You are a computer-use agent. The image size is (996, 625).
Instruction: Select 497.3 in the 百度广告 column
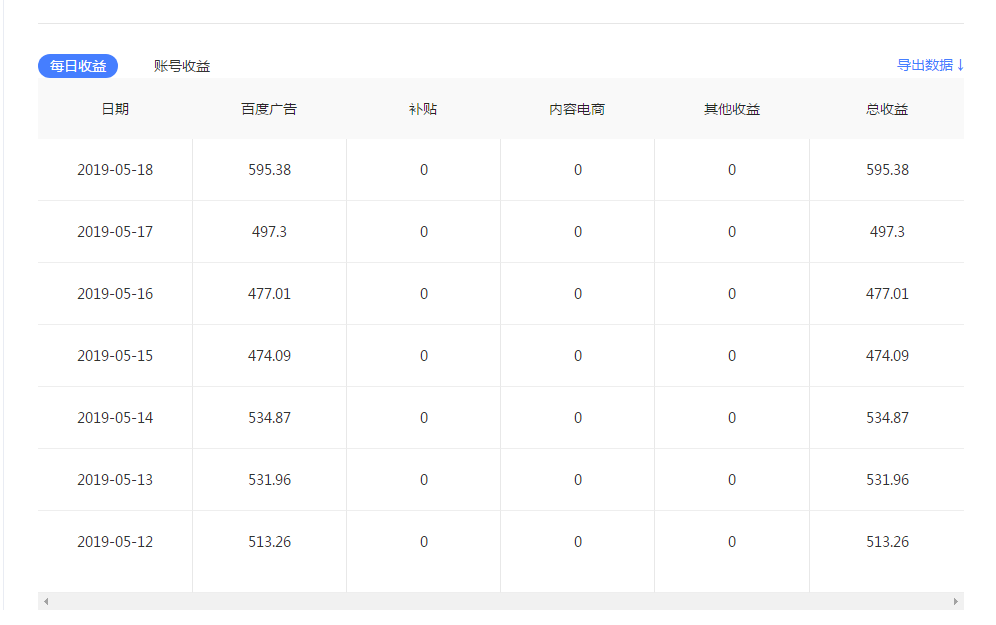pos(269,232)
